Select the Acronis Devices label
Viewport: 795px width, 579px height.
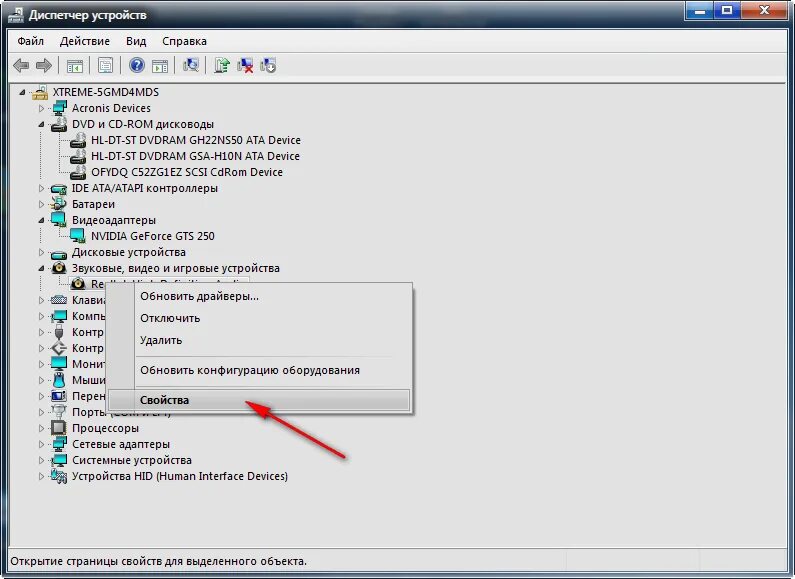pos(111,108)
